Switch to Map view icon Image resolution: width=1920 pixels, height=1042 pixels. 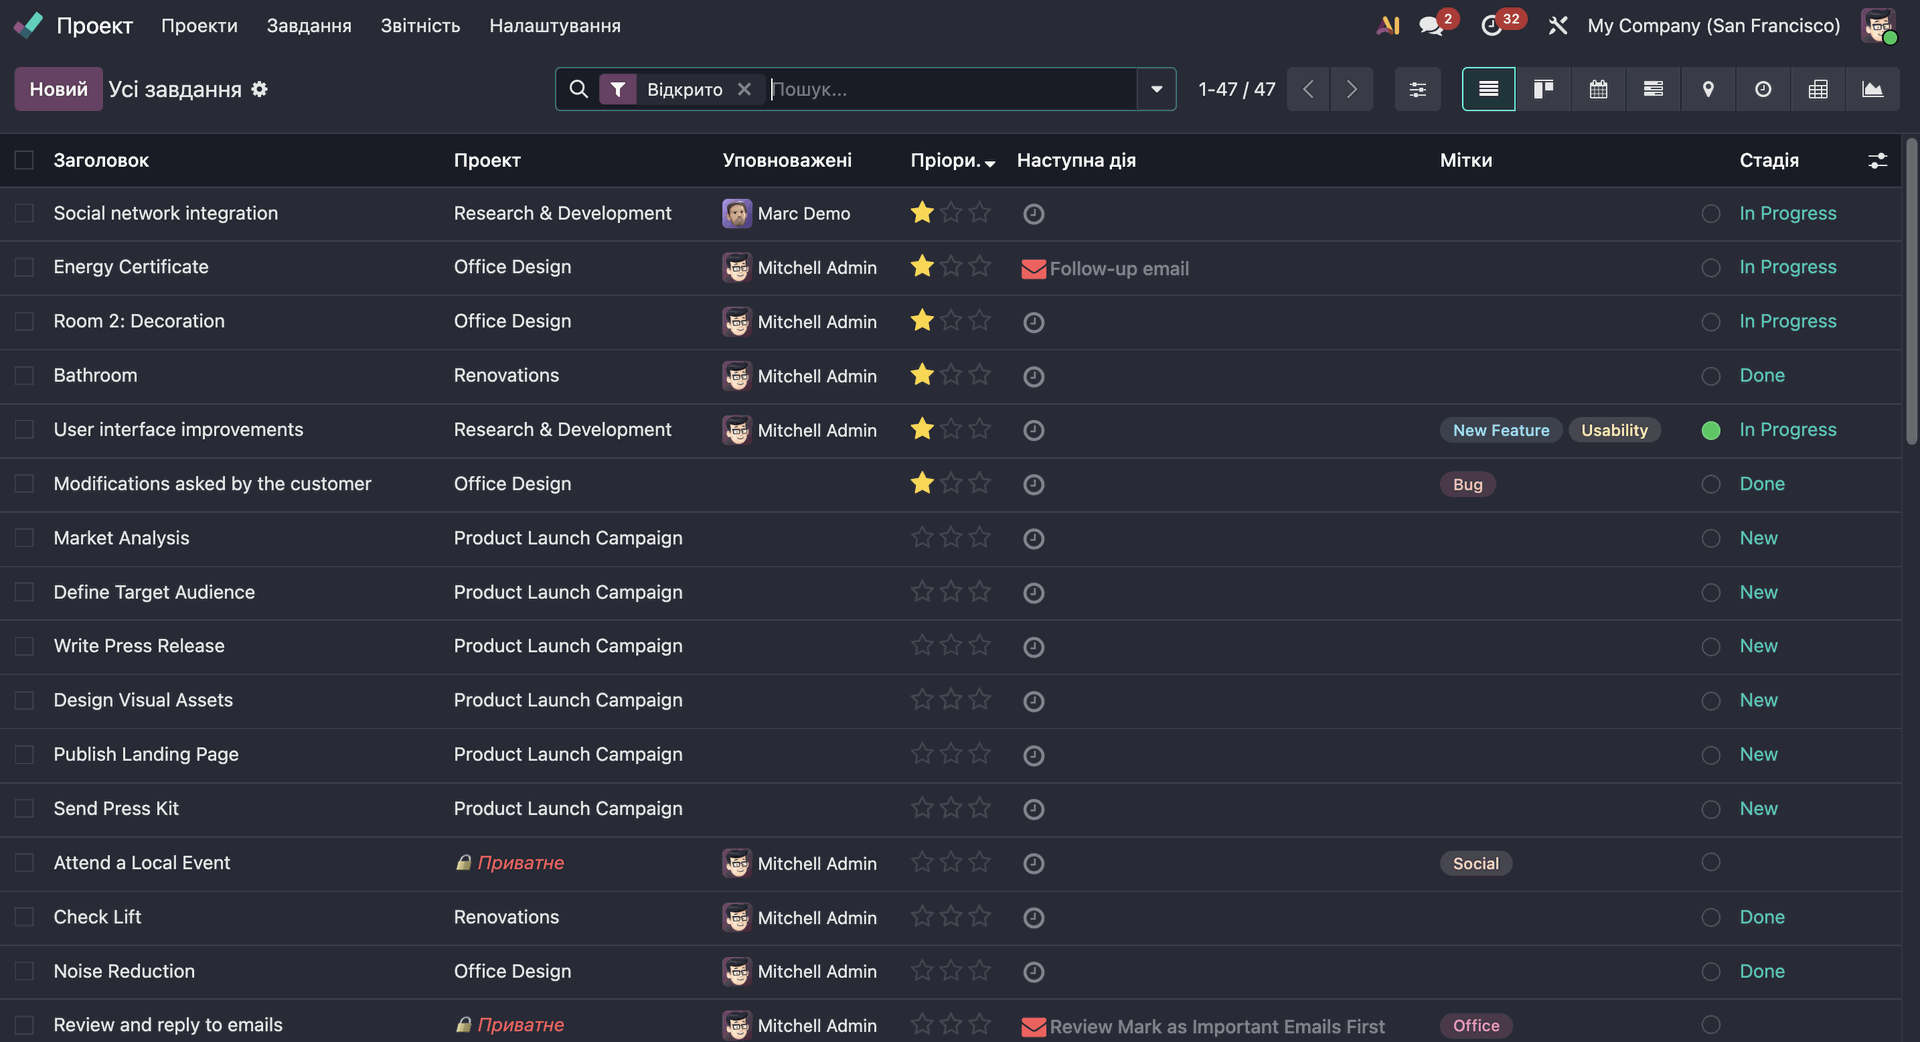[1708, 89]
